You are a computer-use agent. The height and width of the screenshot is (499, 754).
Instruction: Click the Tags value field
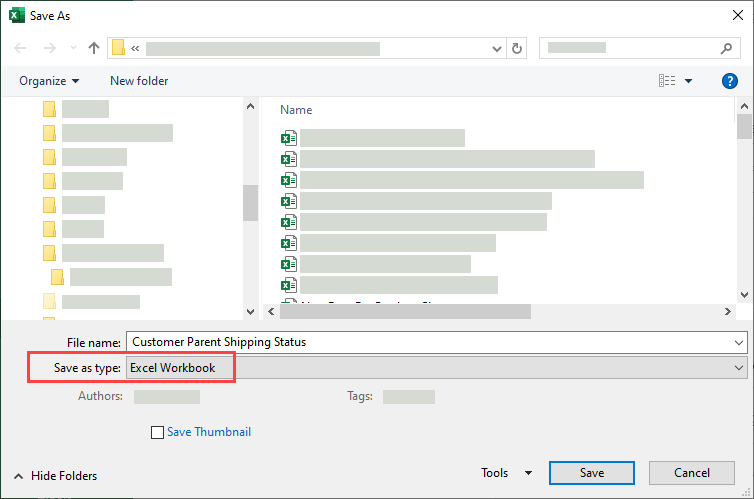click(409, 397)
